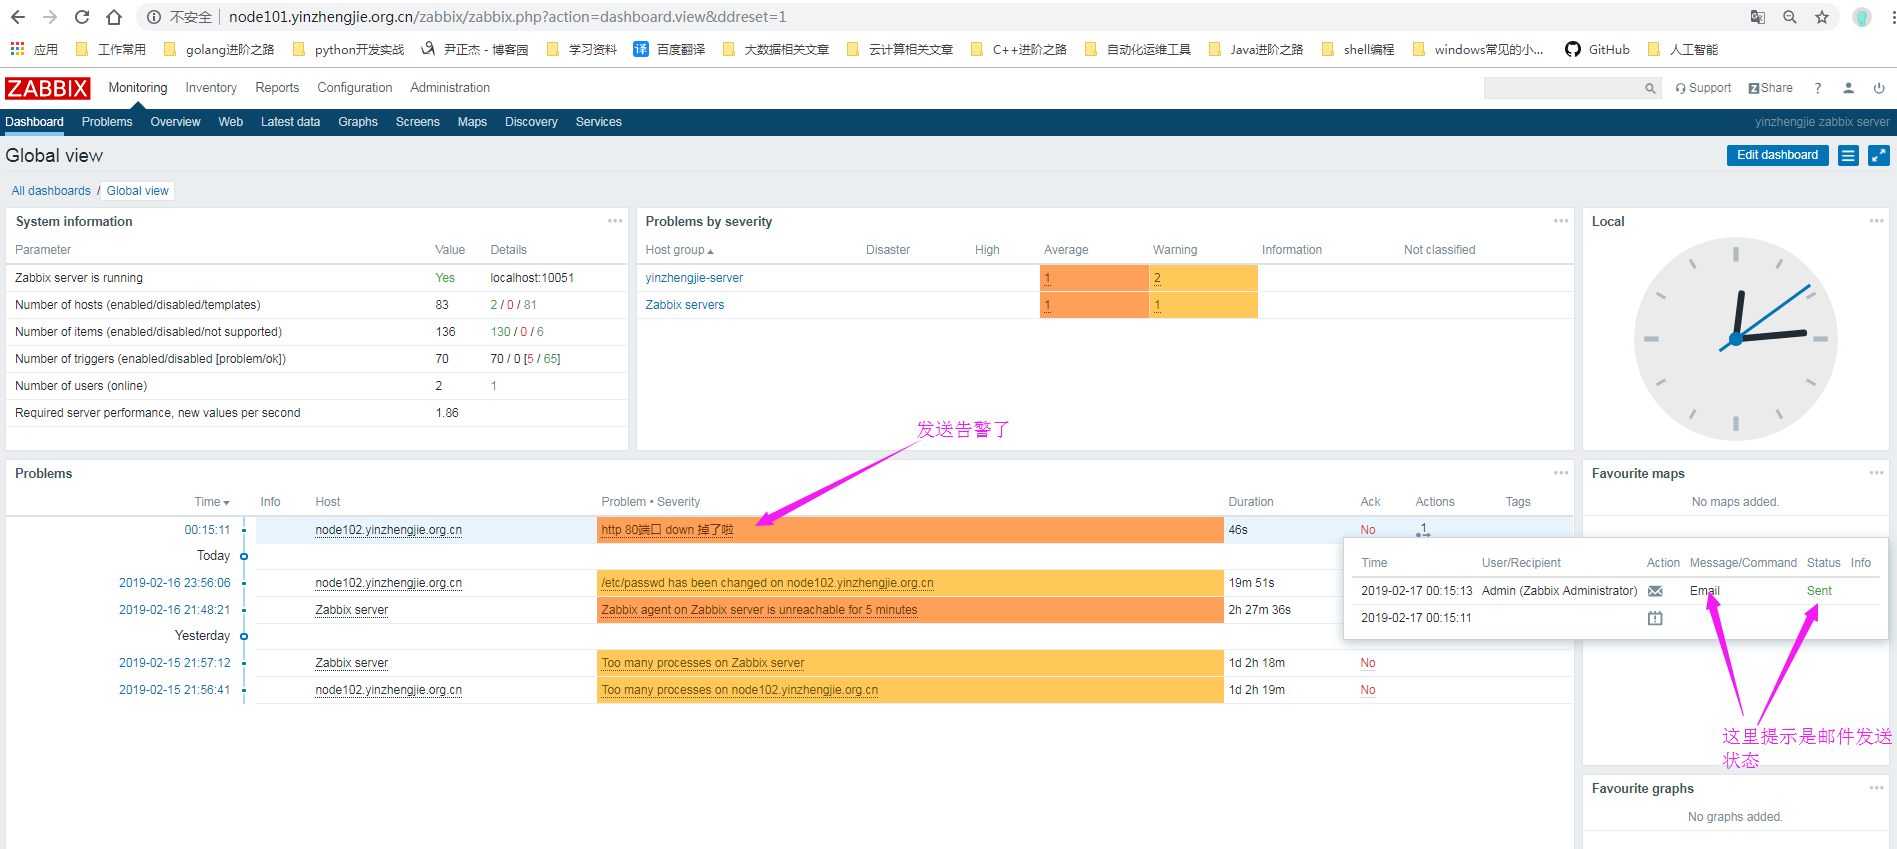Open Problems by severity widget menu dots

tap(1561, 221)
